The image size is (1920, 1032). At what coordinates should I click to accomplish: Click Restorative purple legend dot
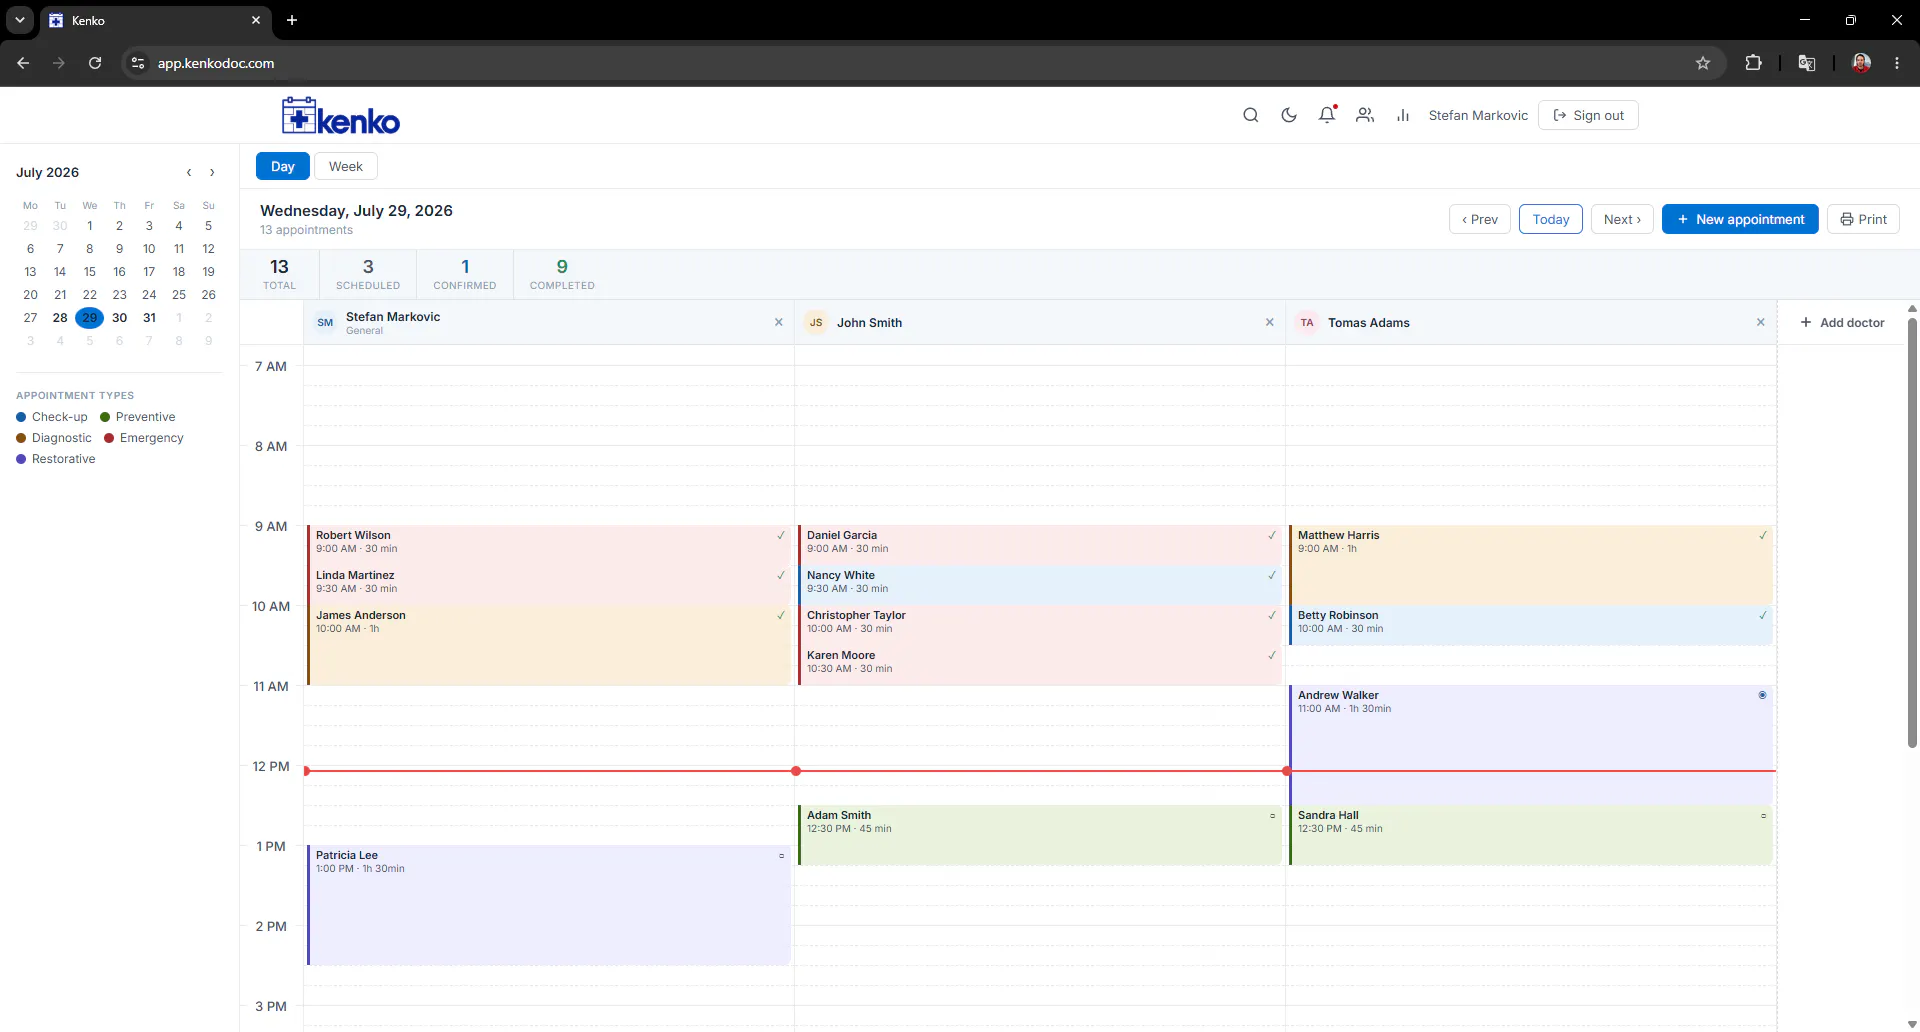pyautogui.click(x=21, y=459)
